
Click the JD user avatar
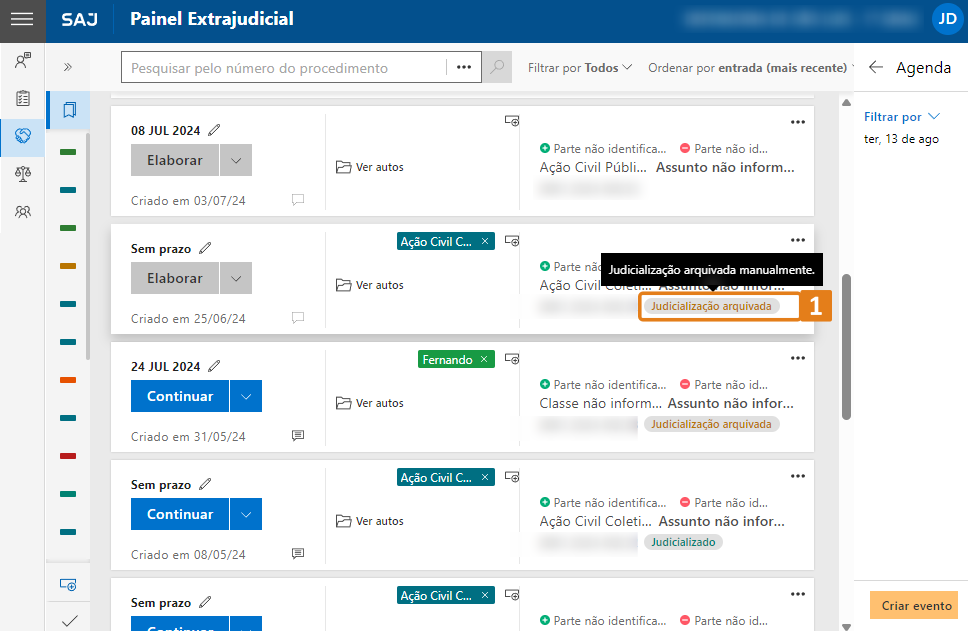pyautogui.click(x=947, y=19)
